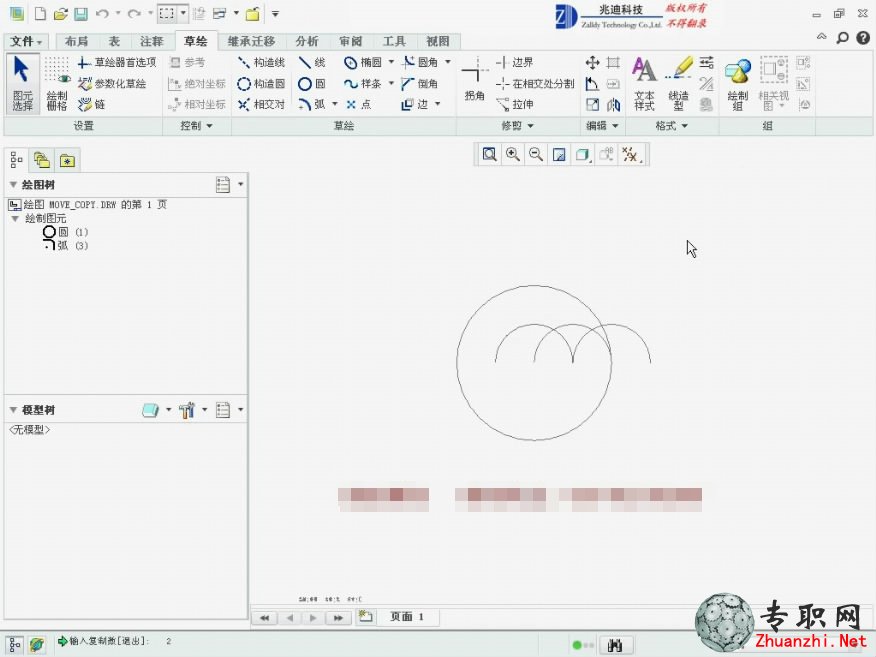Go to the next sheet arrow button

[x=313, y=617]
